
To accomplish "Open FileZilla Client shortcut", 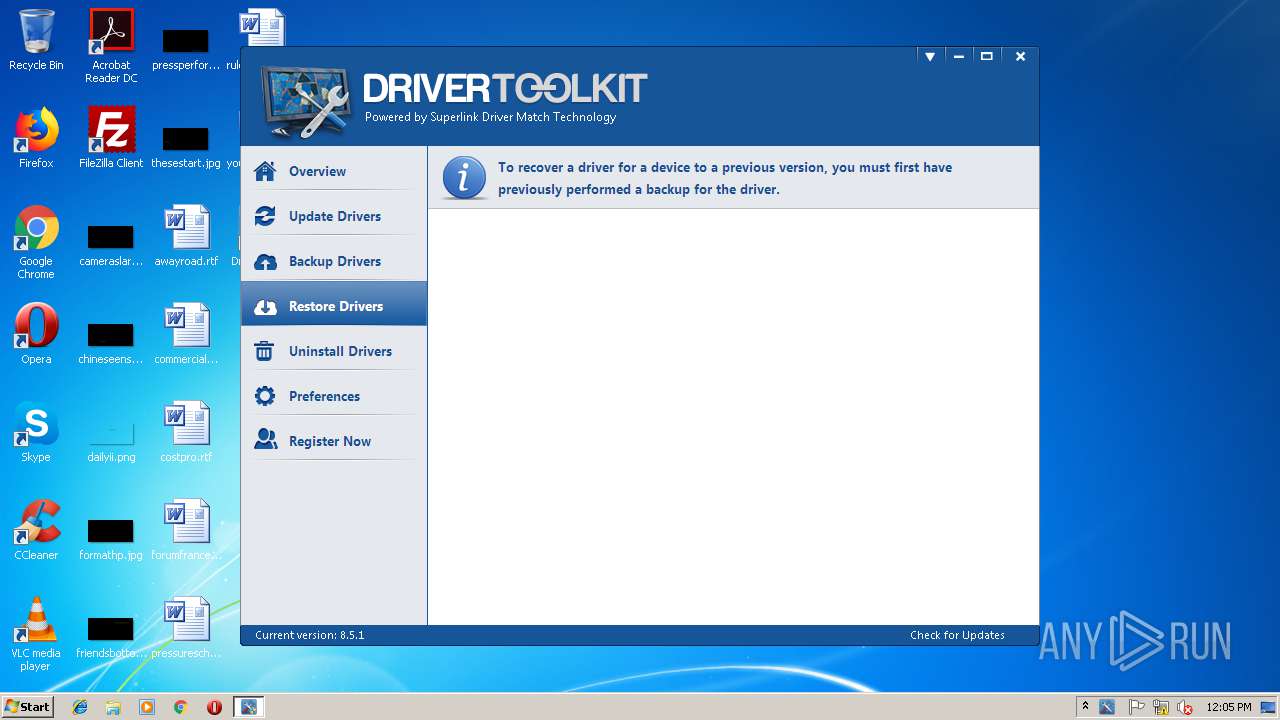I will point(111,138).
